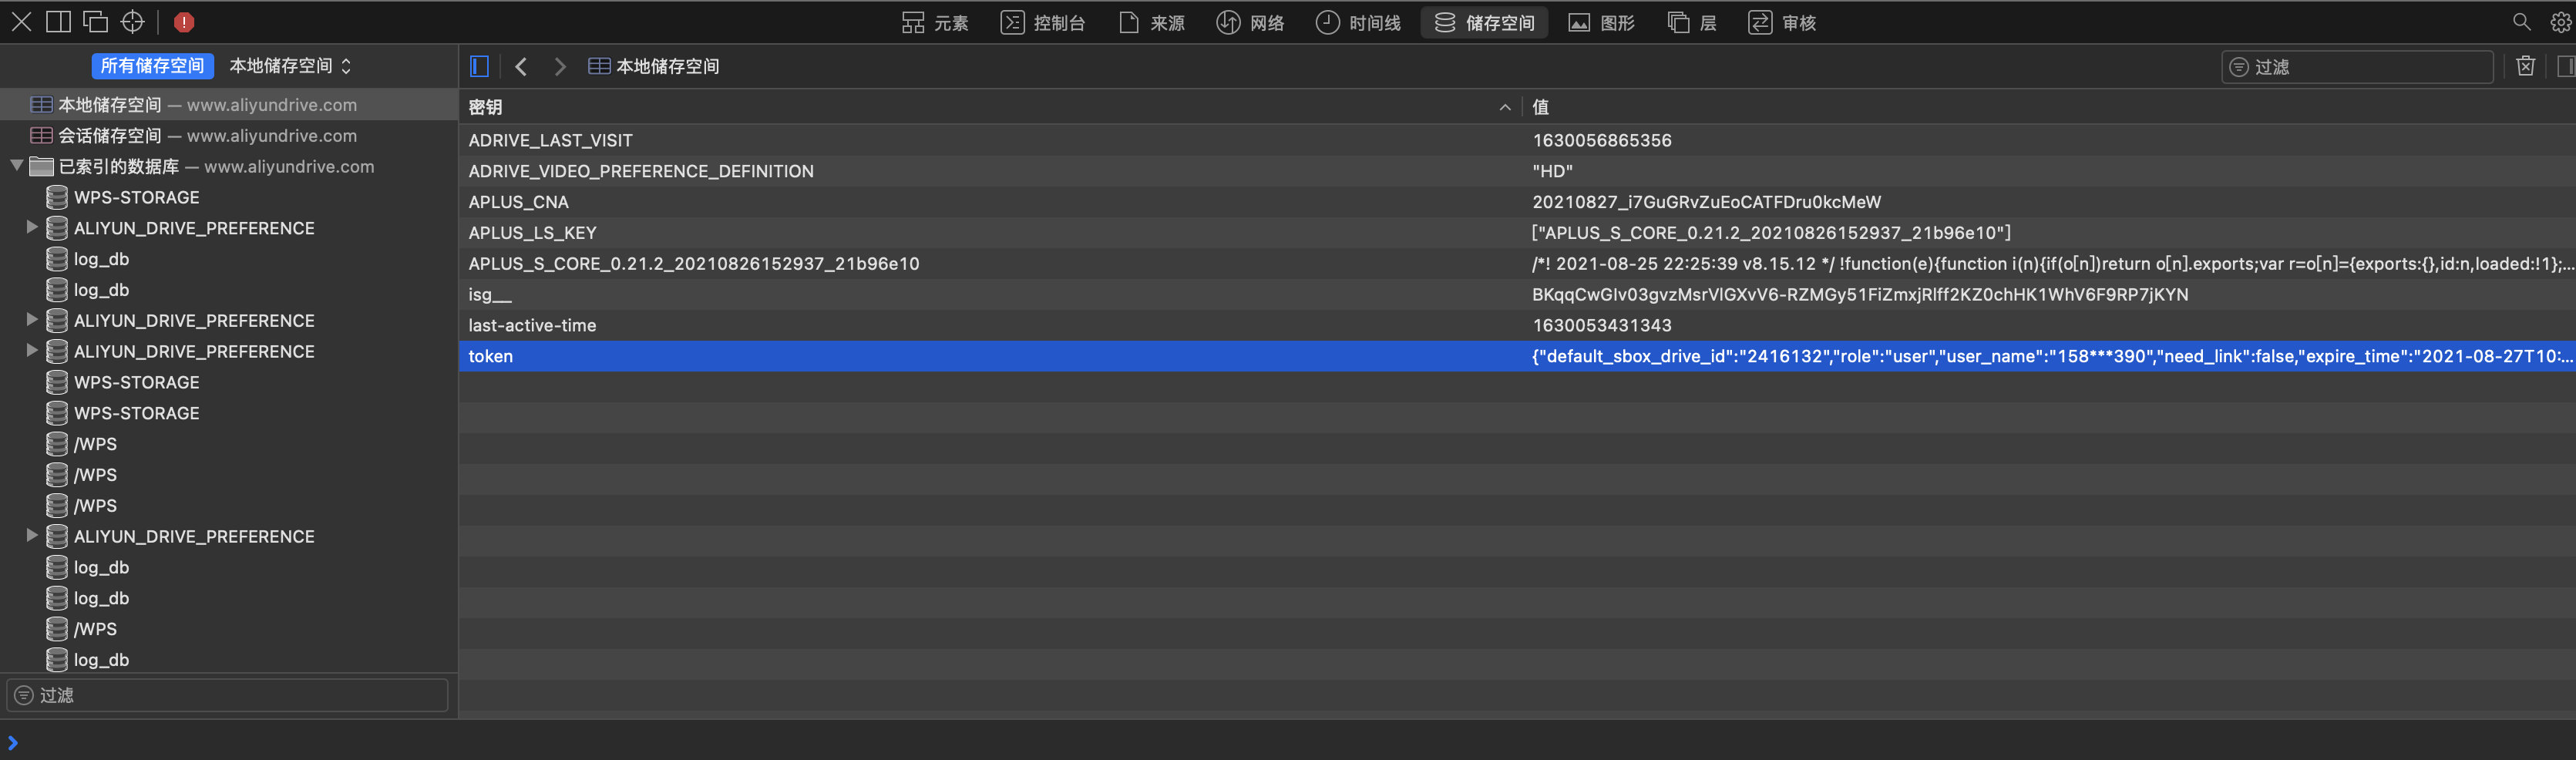Select the APLUS_CNA key
Screen dimensions: 2576x760
518,203
